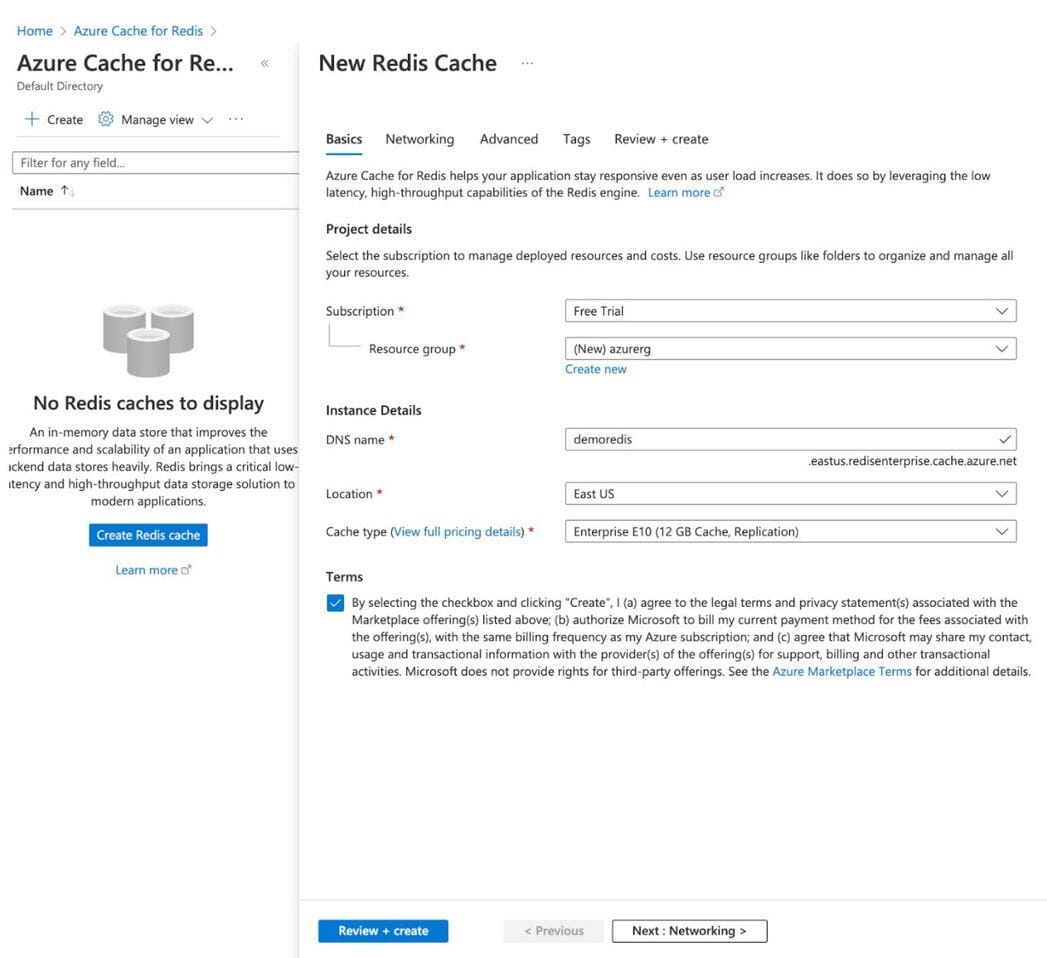Switch to the Networking tab
The image size is (1047, 958).
pos(419,139)
